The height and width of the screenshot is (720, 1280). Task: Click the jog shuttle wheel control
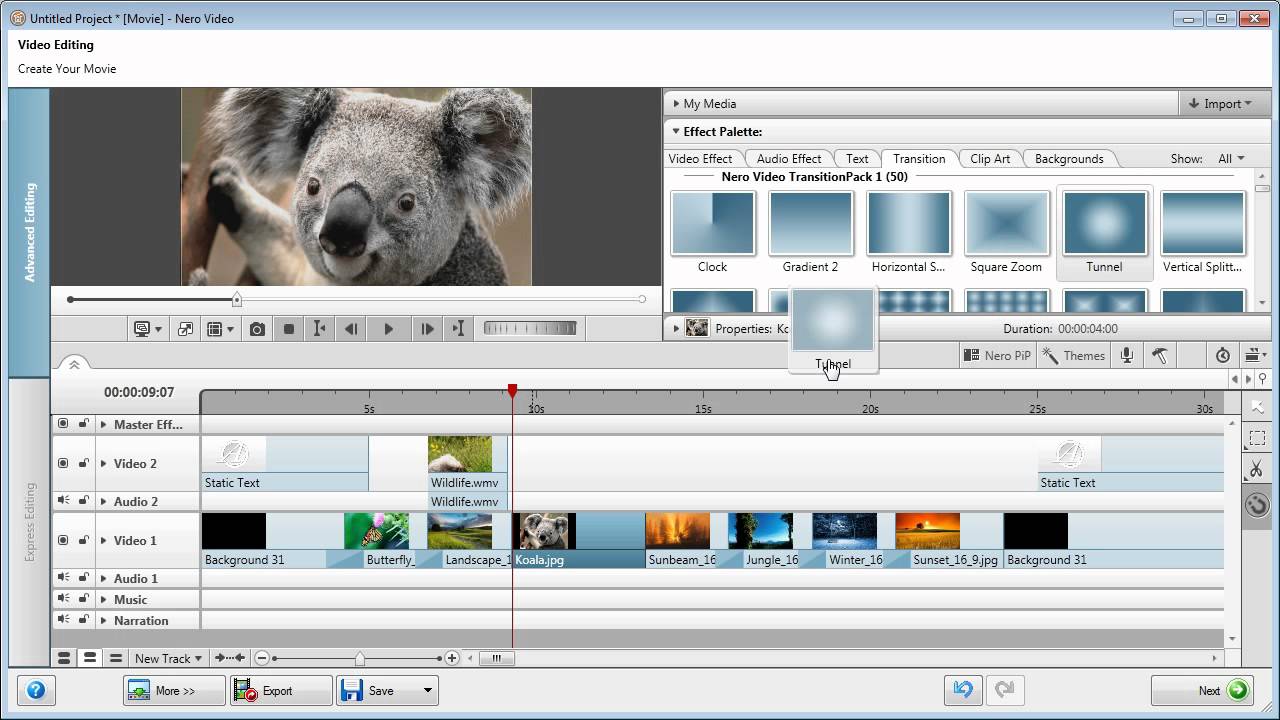(x=530, y=328)
